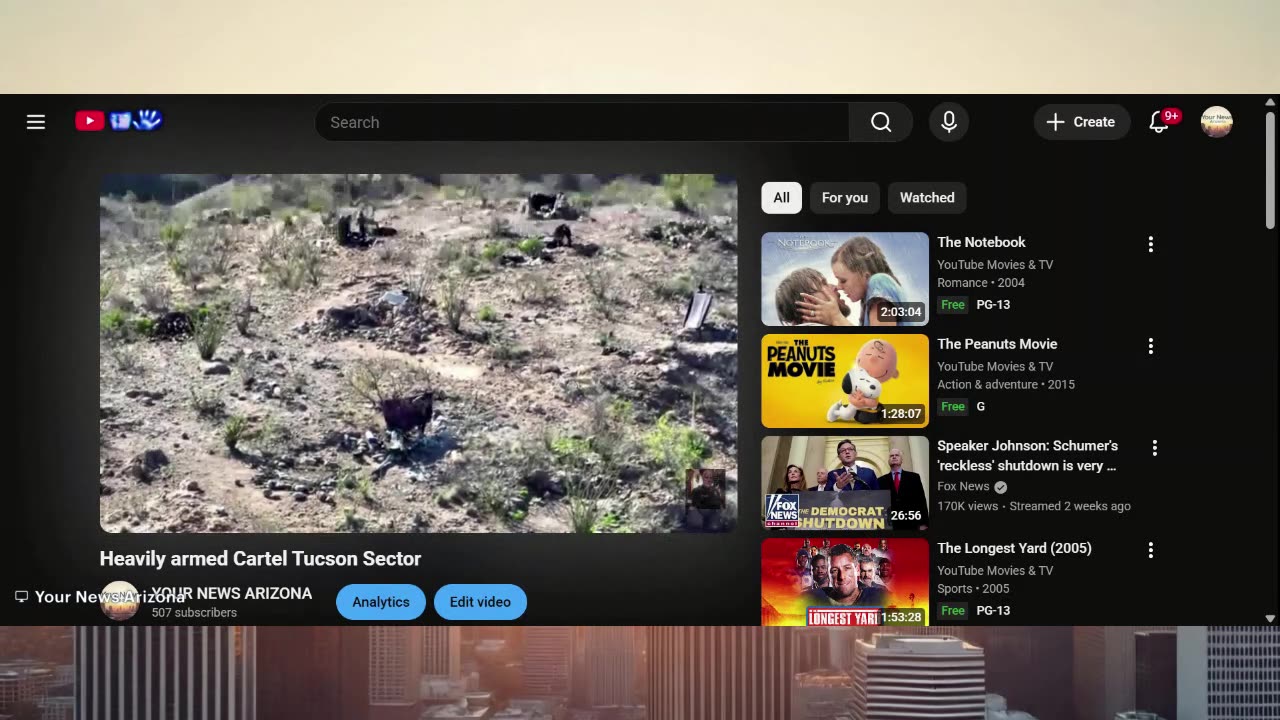The height and width of the screenshot is (720, 1280).
Task: Click the video title Heavily armed Cartel Tucson Sector
Action: click(x=260, y=559)
